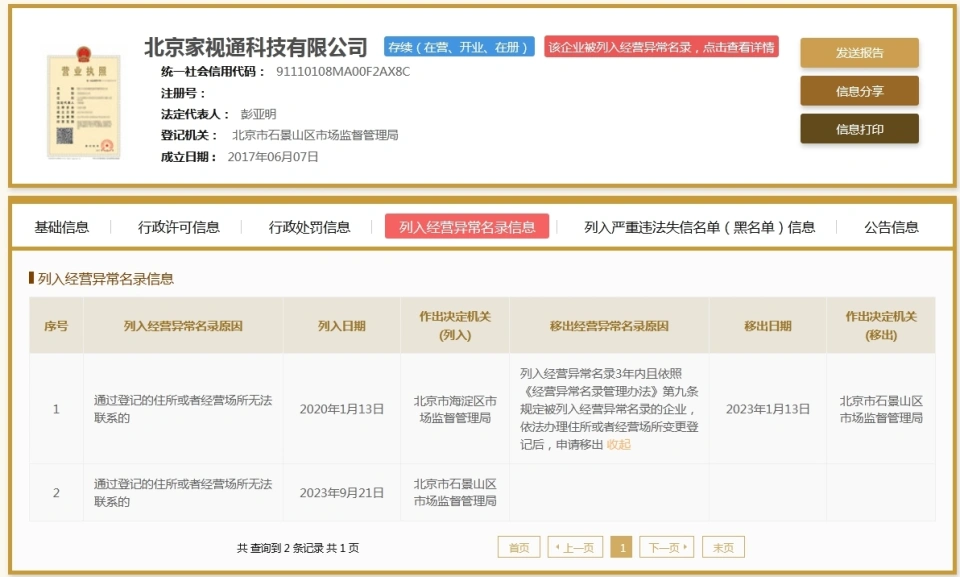The image size is (960, 577).
Task: Go to 首页 in pagination
Action: (x=519, y=547)
